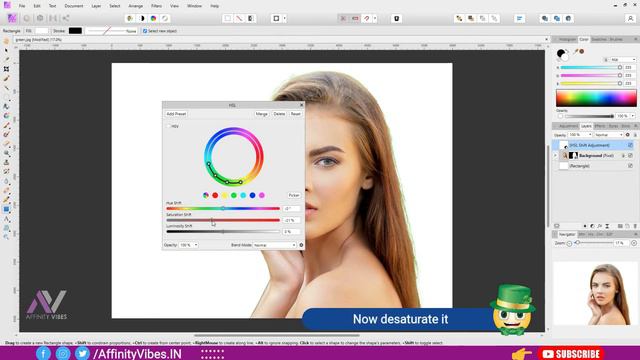Screen dimensions: 640x360
Task: Expand the Background layer tree arrow
Action: [x=555, y=156]
